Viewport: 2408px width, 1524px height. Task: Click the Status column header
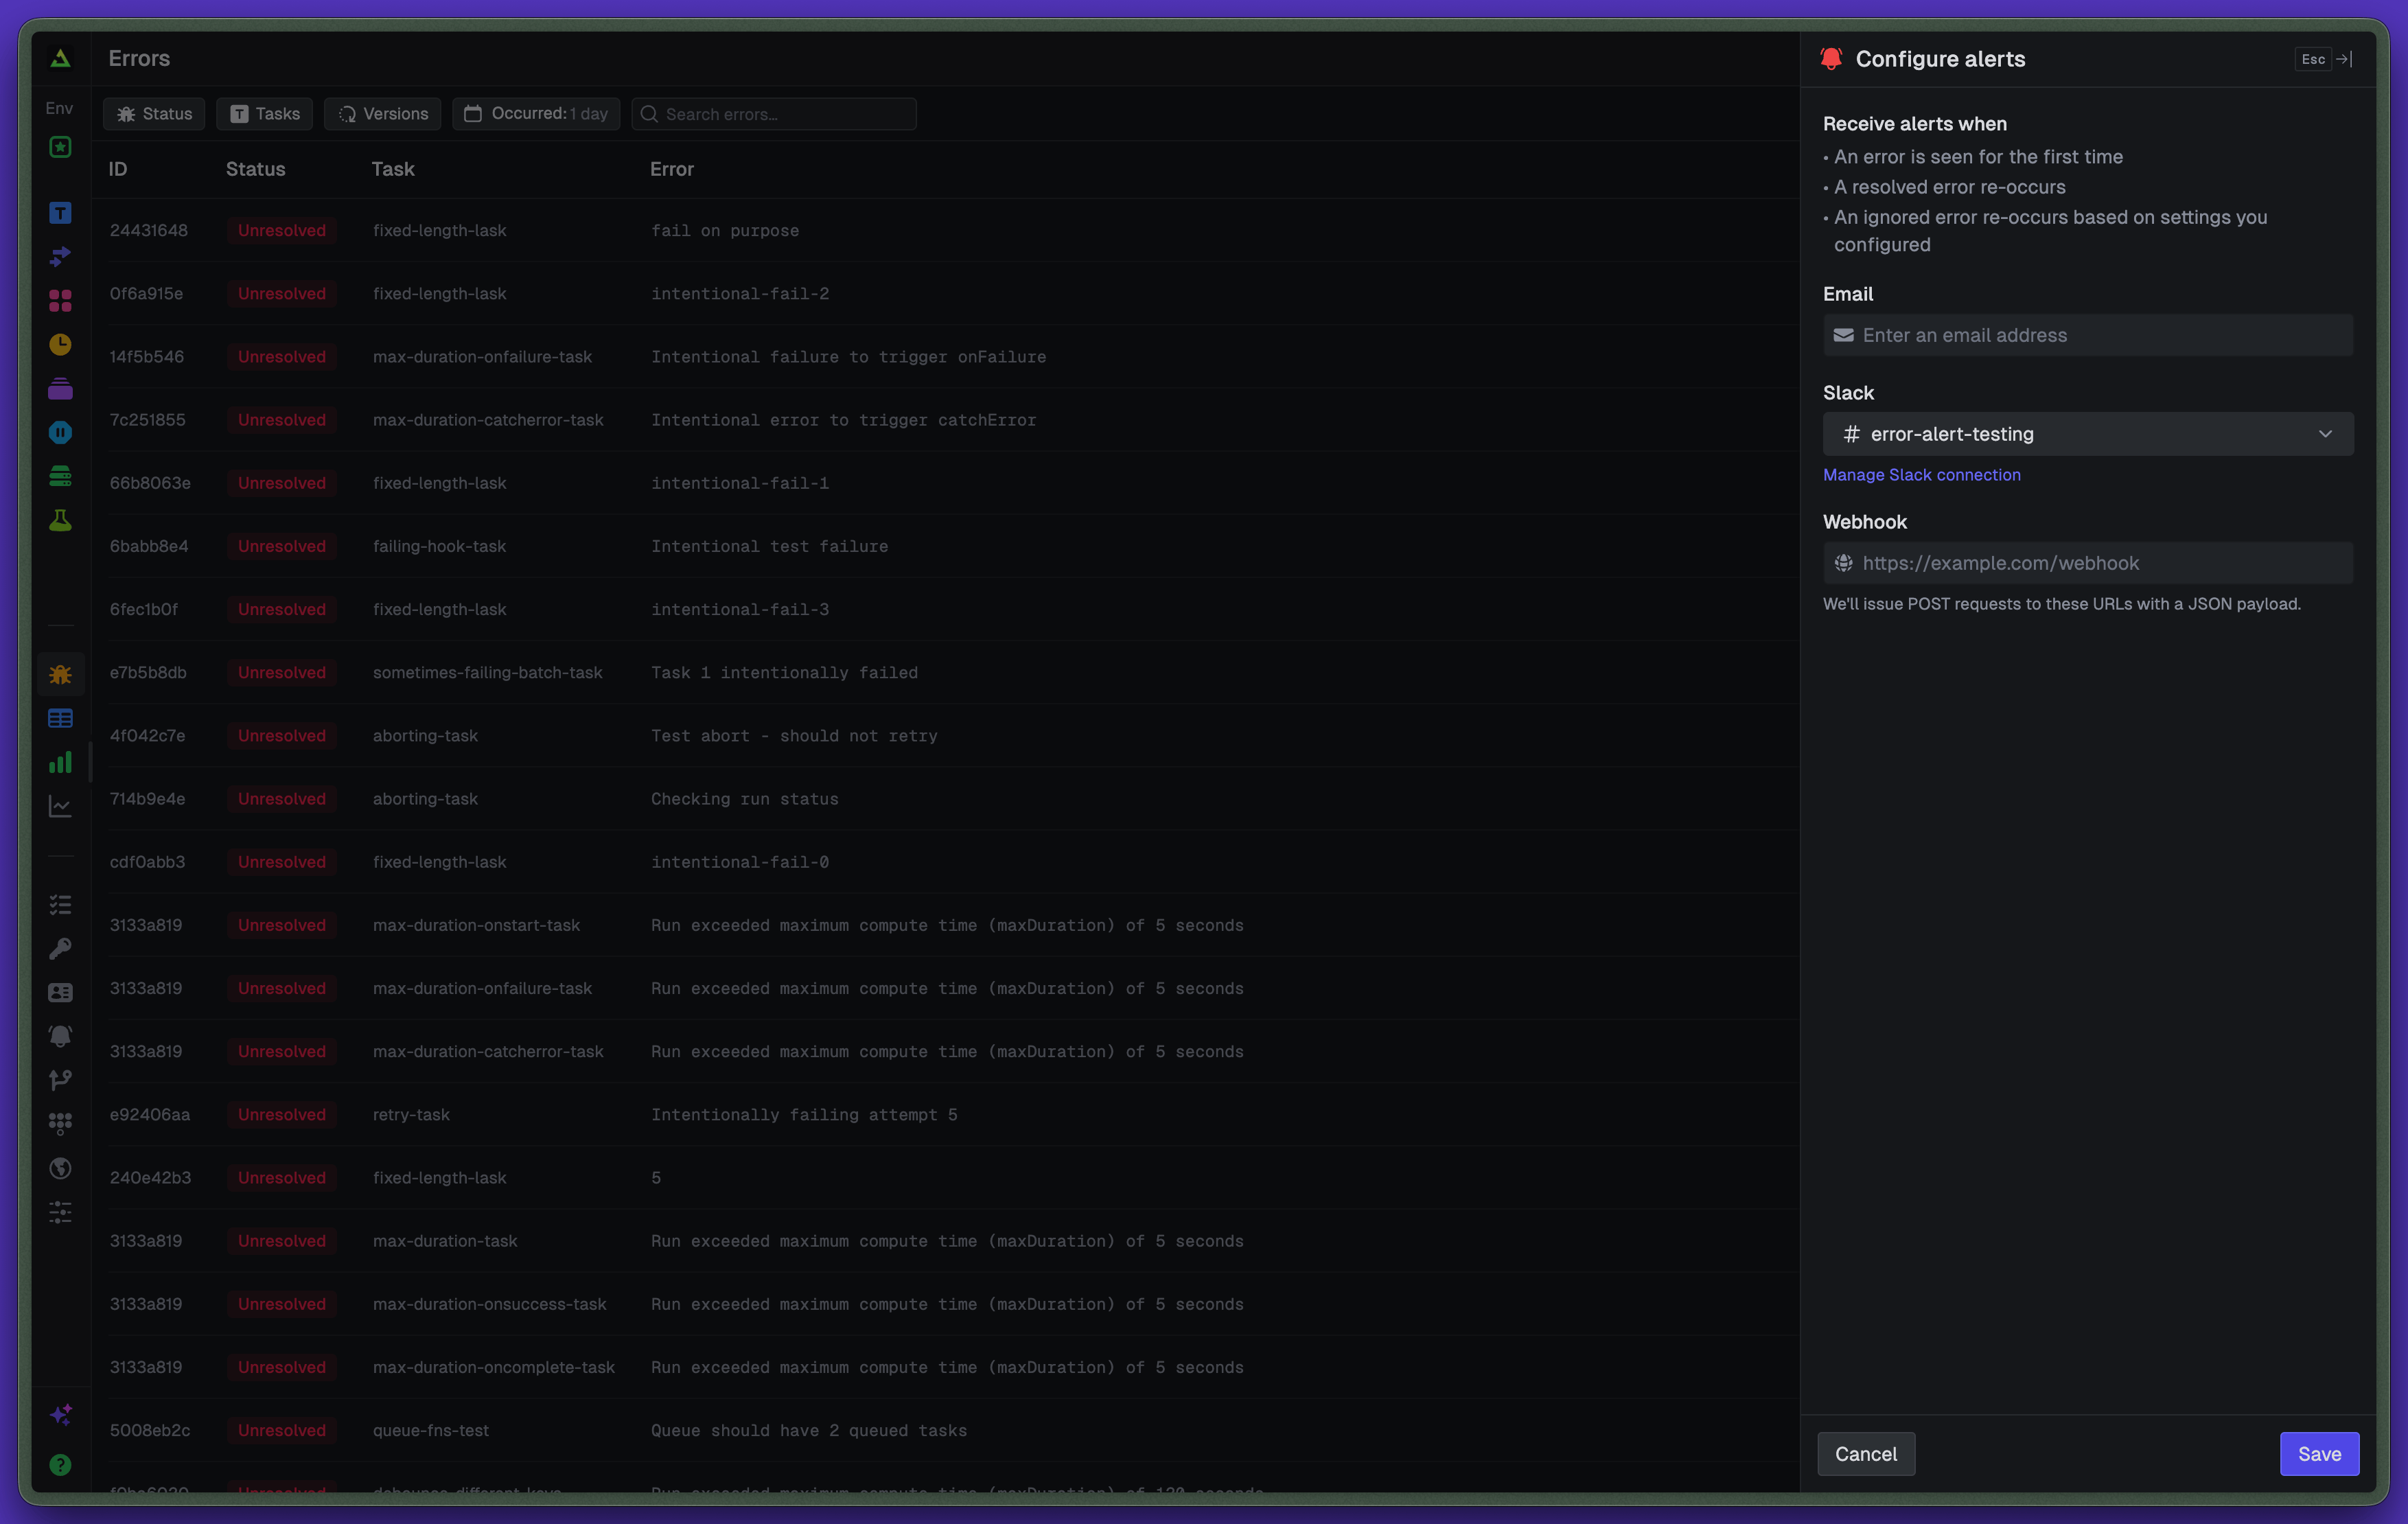[x=255, y=169]
